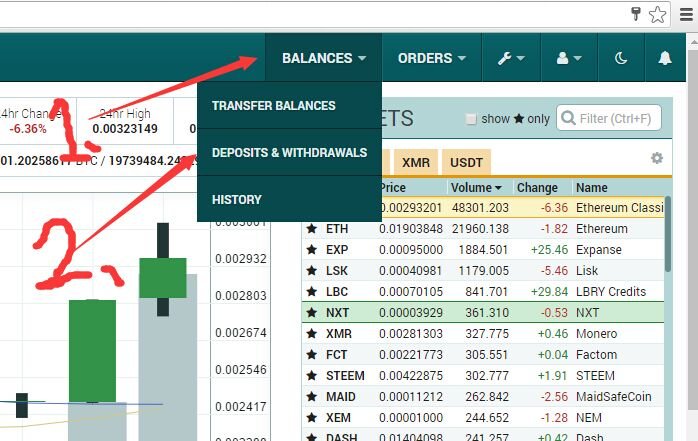The height and width of the screenshot is (441, 698).
Task: Select the MAID market ticker
Action: point(341,396)
